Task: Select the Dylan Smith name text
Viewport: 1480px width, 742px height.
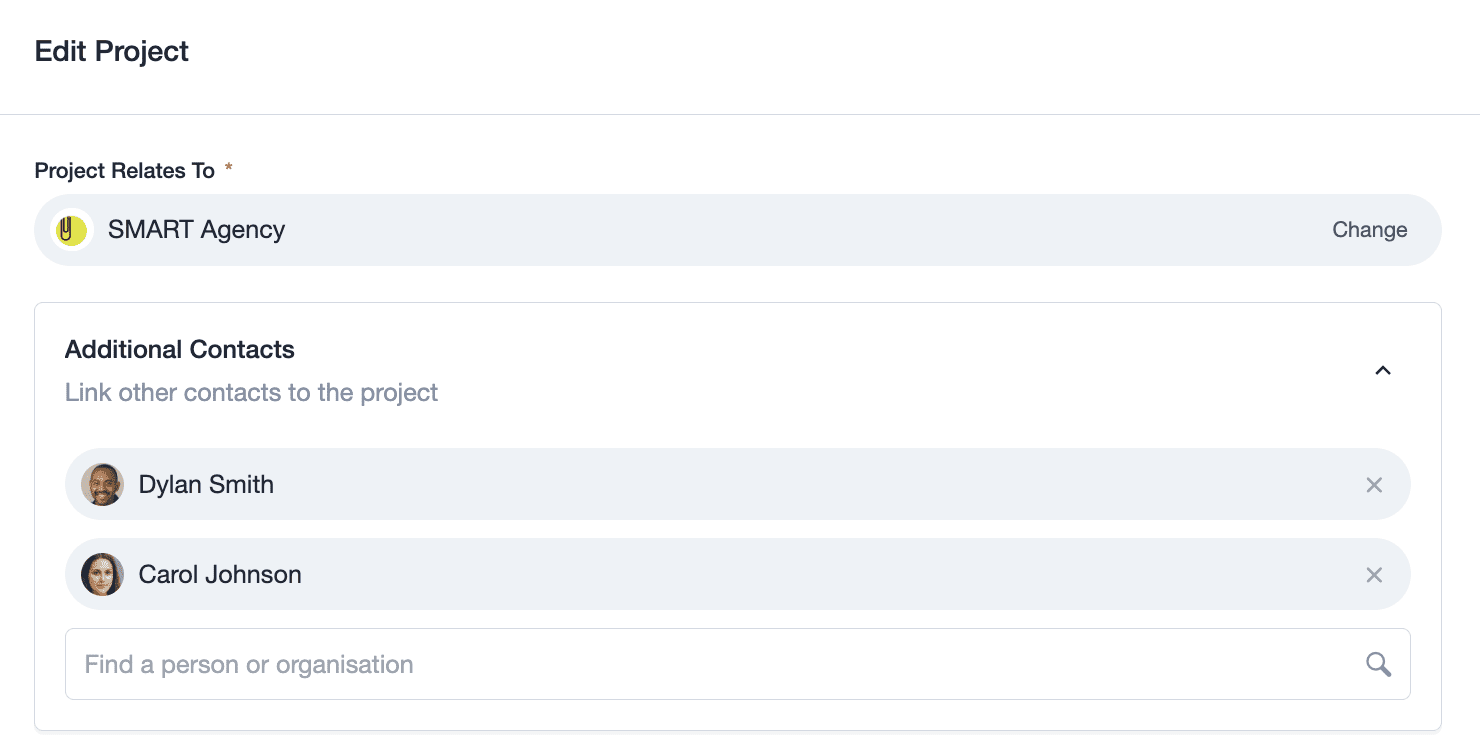Action: pos(206,484)
